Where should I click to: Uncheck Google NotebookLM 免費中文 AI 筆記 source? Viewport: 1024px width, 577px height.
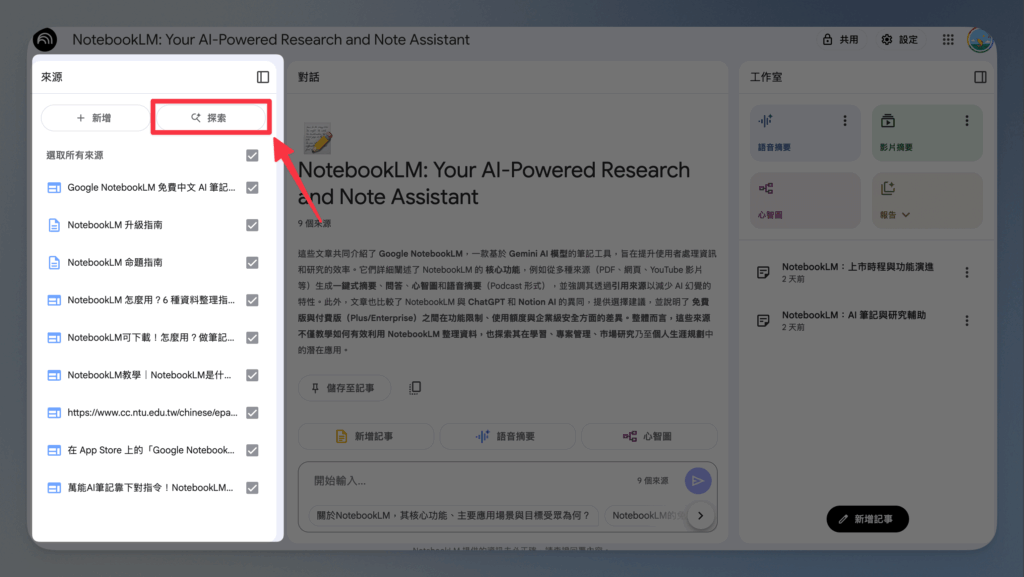(252, 188)
